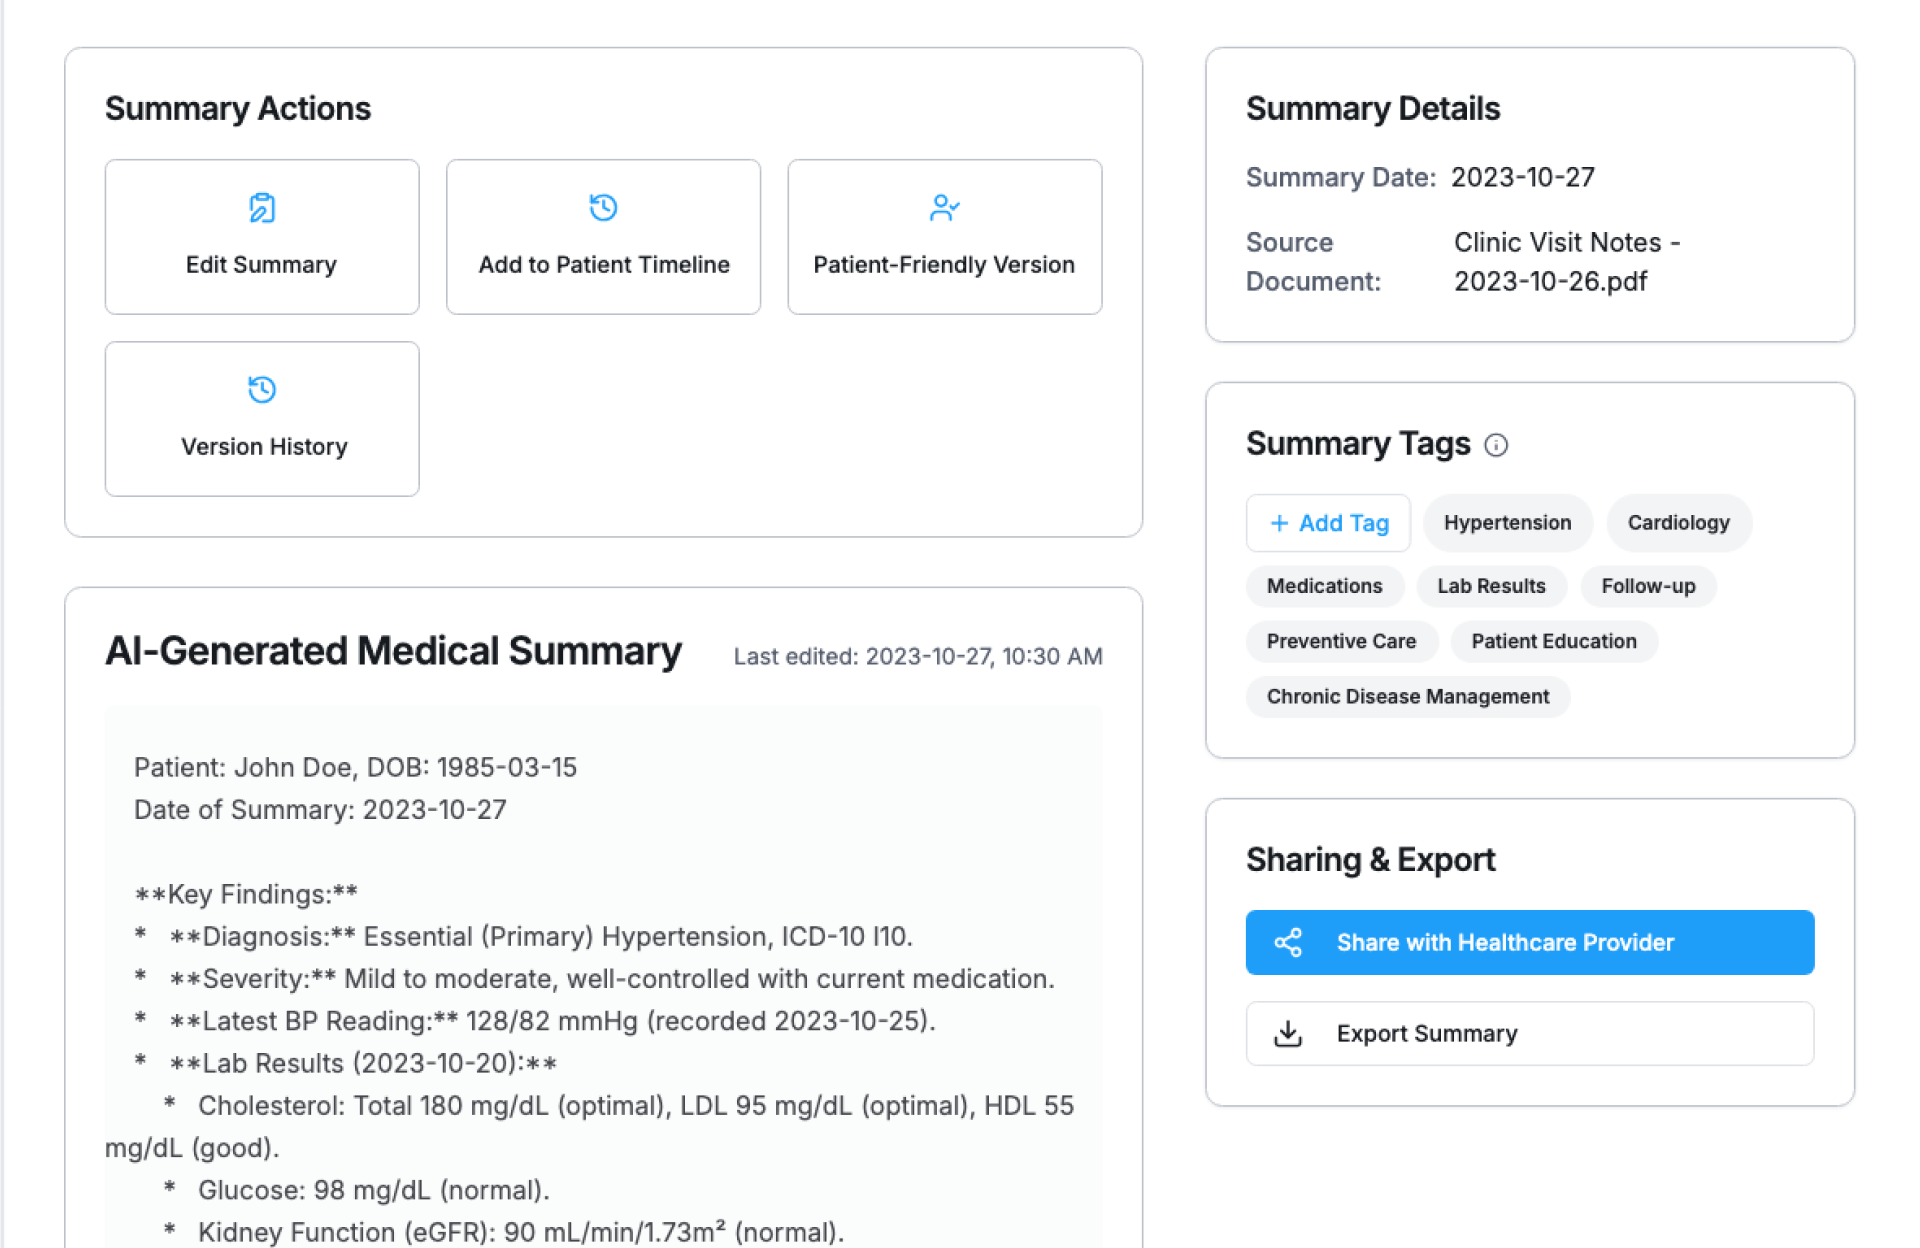Select the Cardiology tag

[1678, 523]
